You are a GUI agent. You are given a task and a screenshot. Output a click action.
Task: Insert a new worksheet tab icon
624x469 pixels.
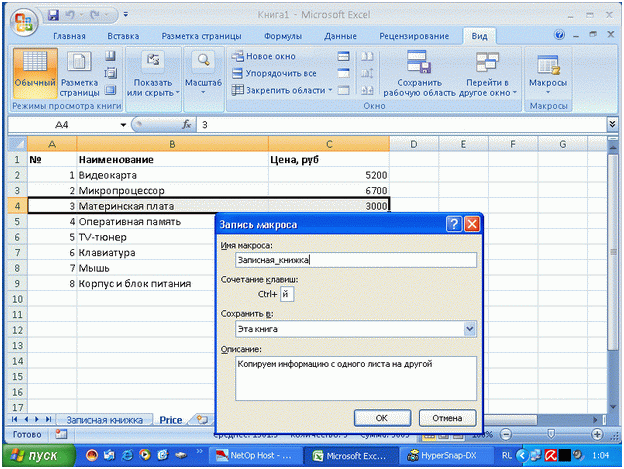coord(202,420)
